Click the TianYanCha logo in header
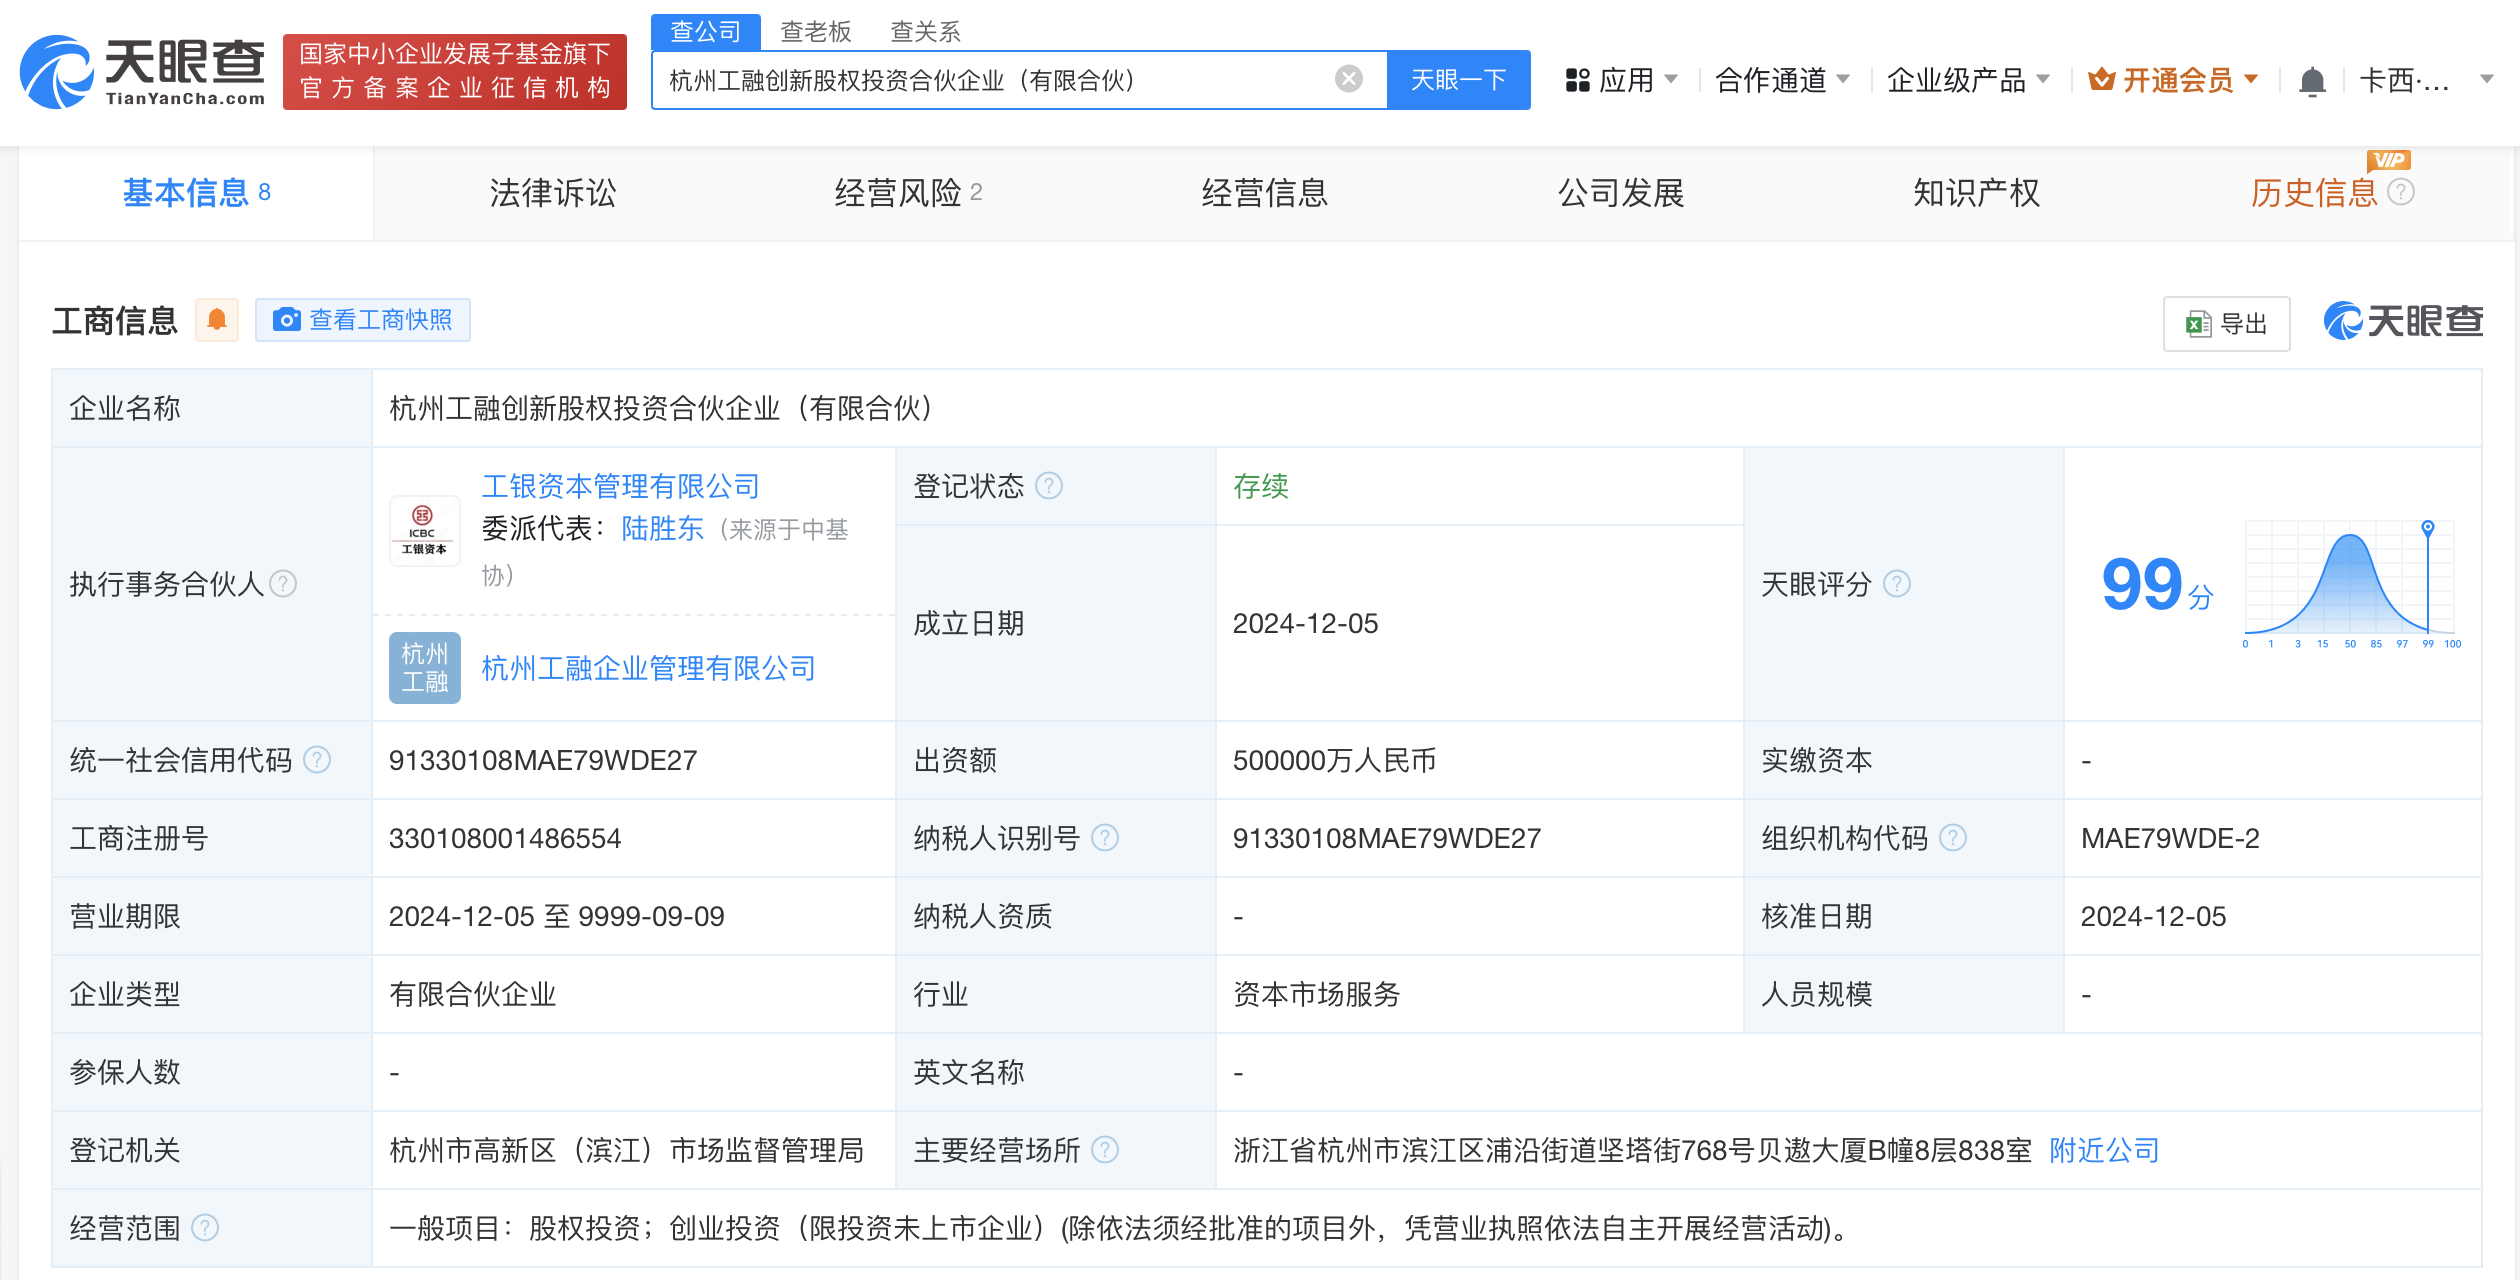The height and width of the screenshot is (1280, 2520). [x=143, y=72]
